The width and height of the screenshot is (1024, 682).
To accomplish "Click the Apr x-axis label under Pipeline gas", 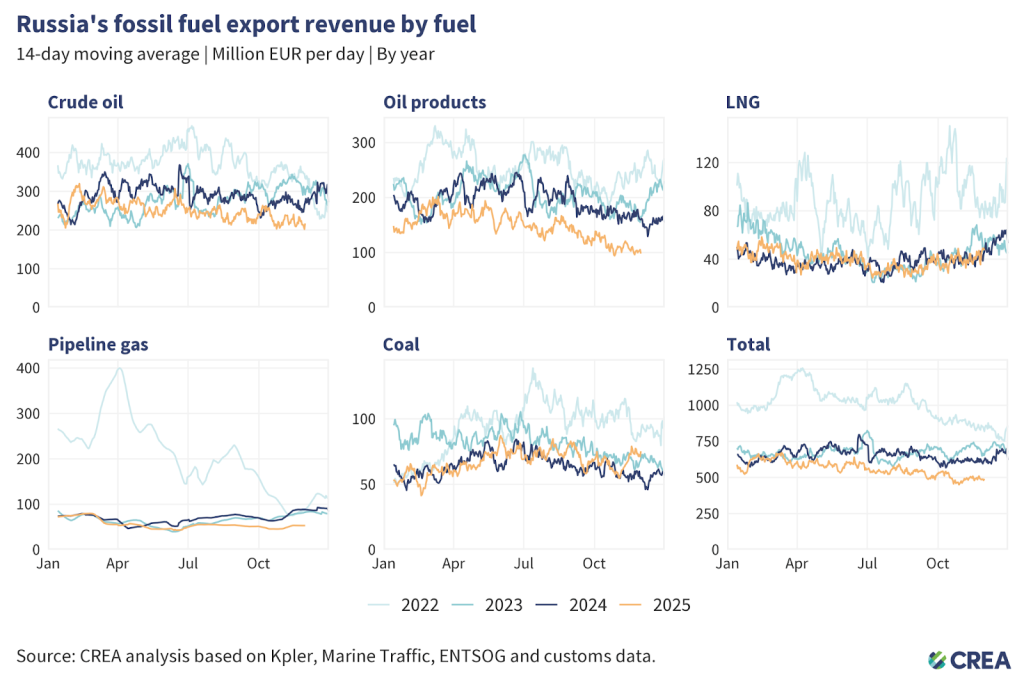I will [118, 564].
